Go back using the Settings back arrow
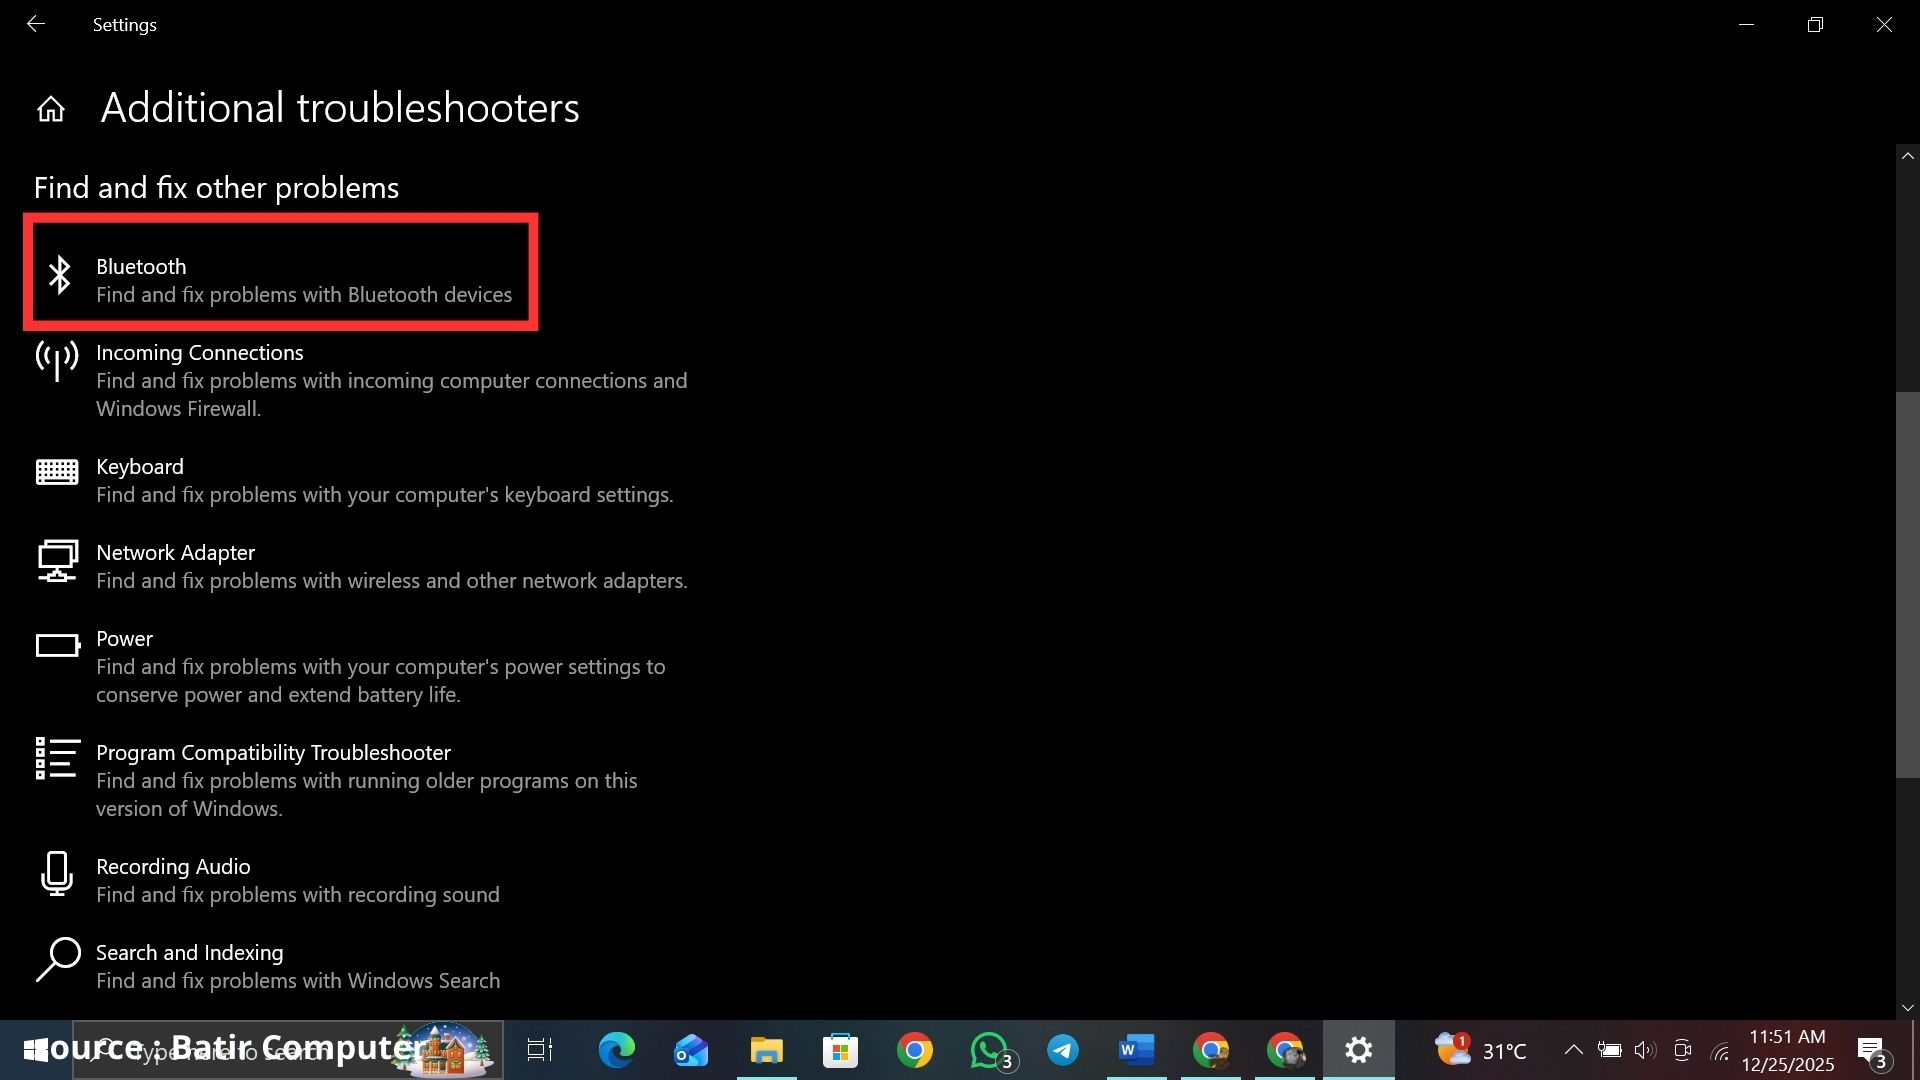Viewport: 1920px width, 1080px height. click(x=36, y=24)
